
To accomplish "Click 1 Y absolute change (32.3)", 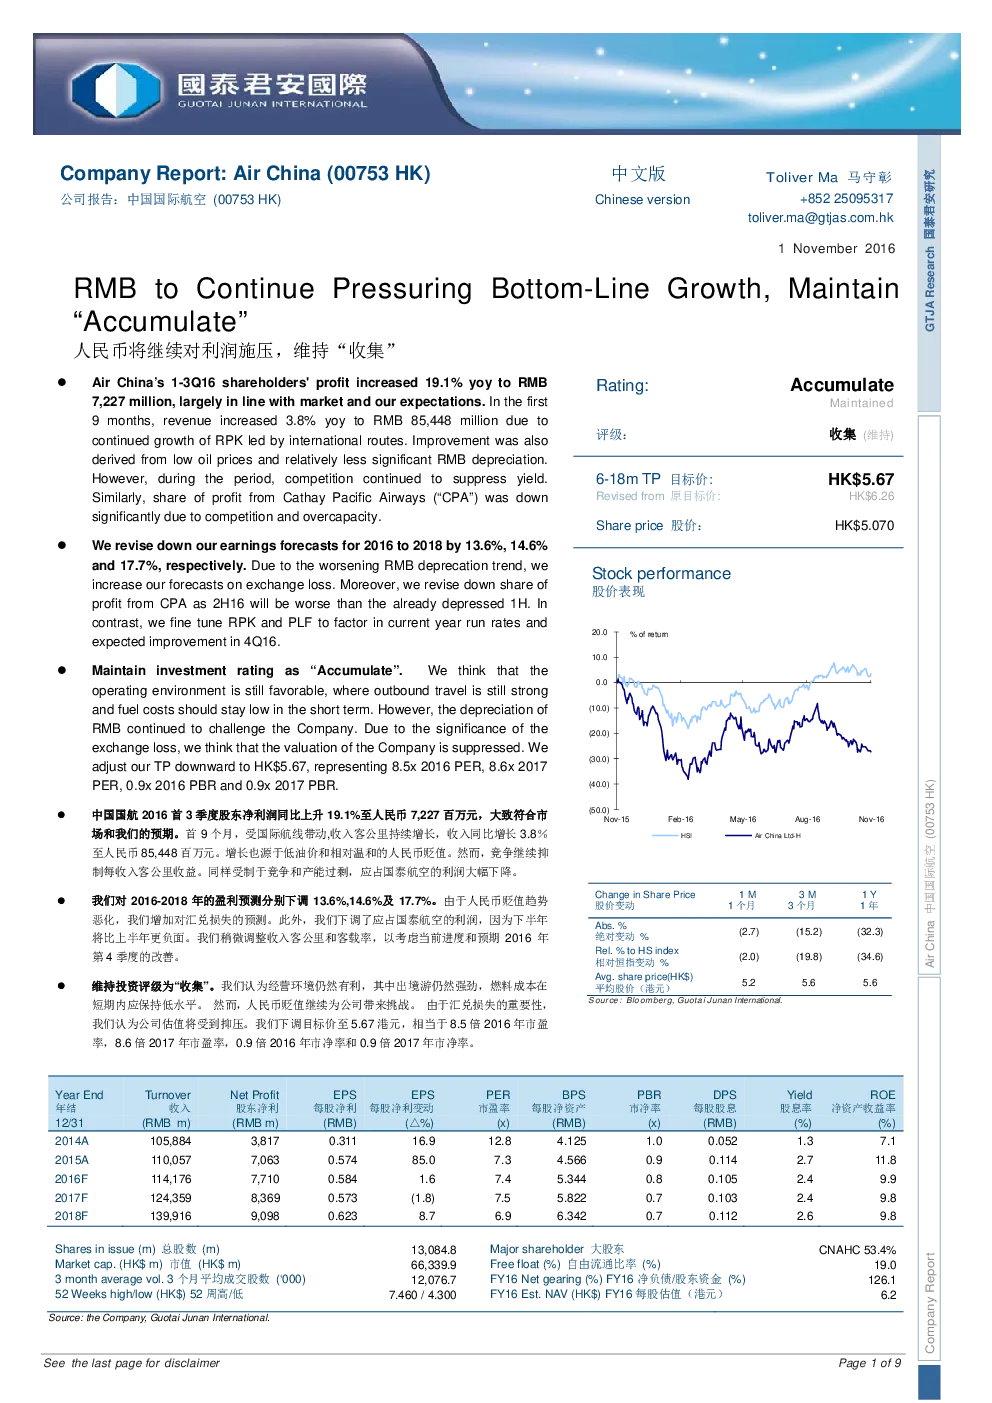I will [x=870, y=932].
